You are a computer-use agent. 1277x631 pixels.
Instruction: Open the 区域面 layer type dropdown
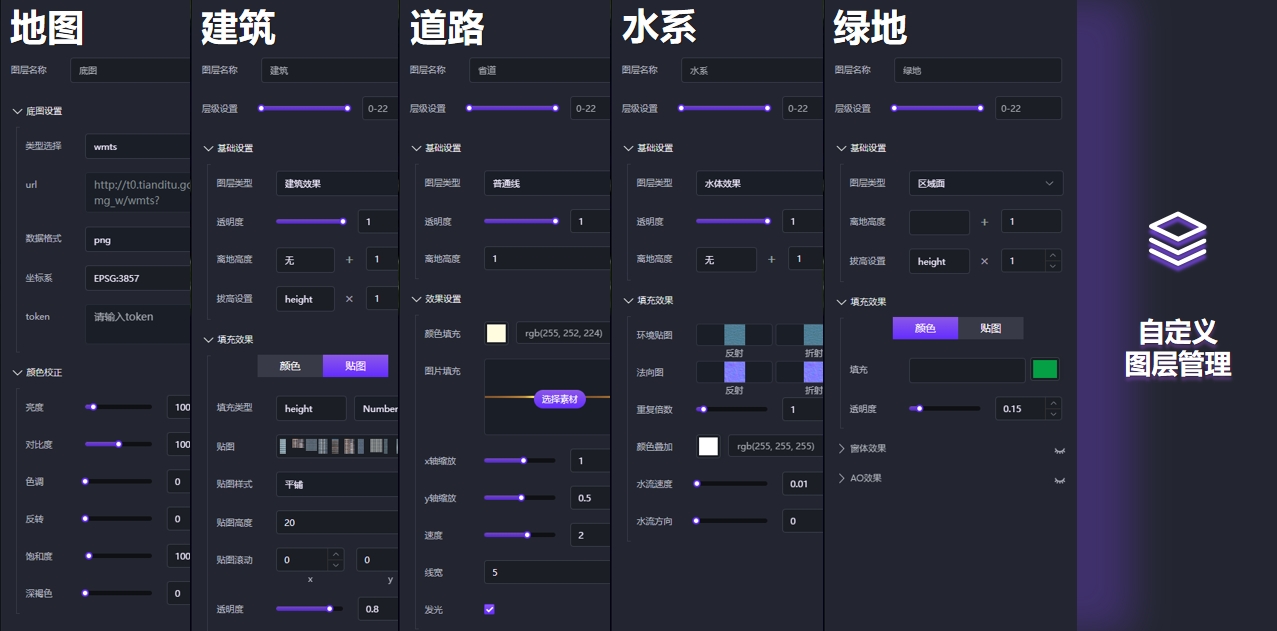tap(985, 184)
